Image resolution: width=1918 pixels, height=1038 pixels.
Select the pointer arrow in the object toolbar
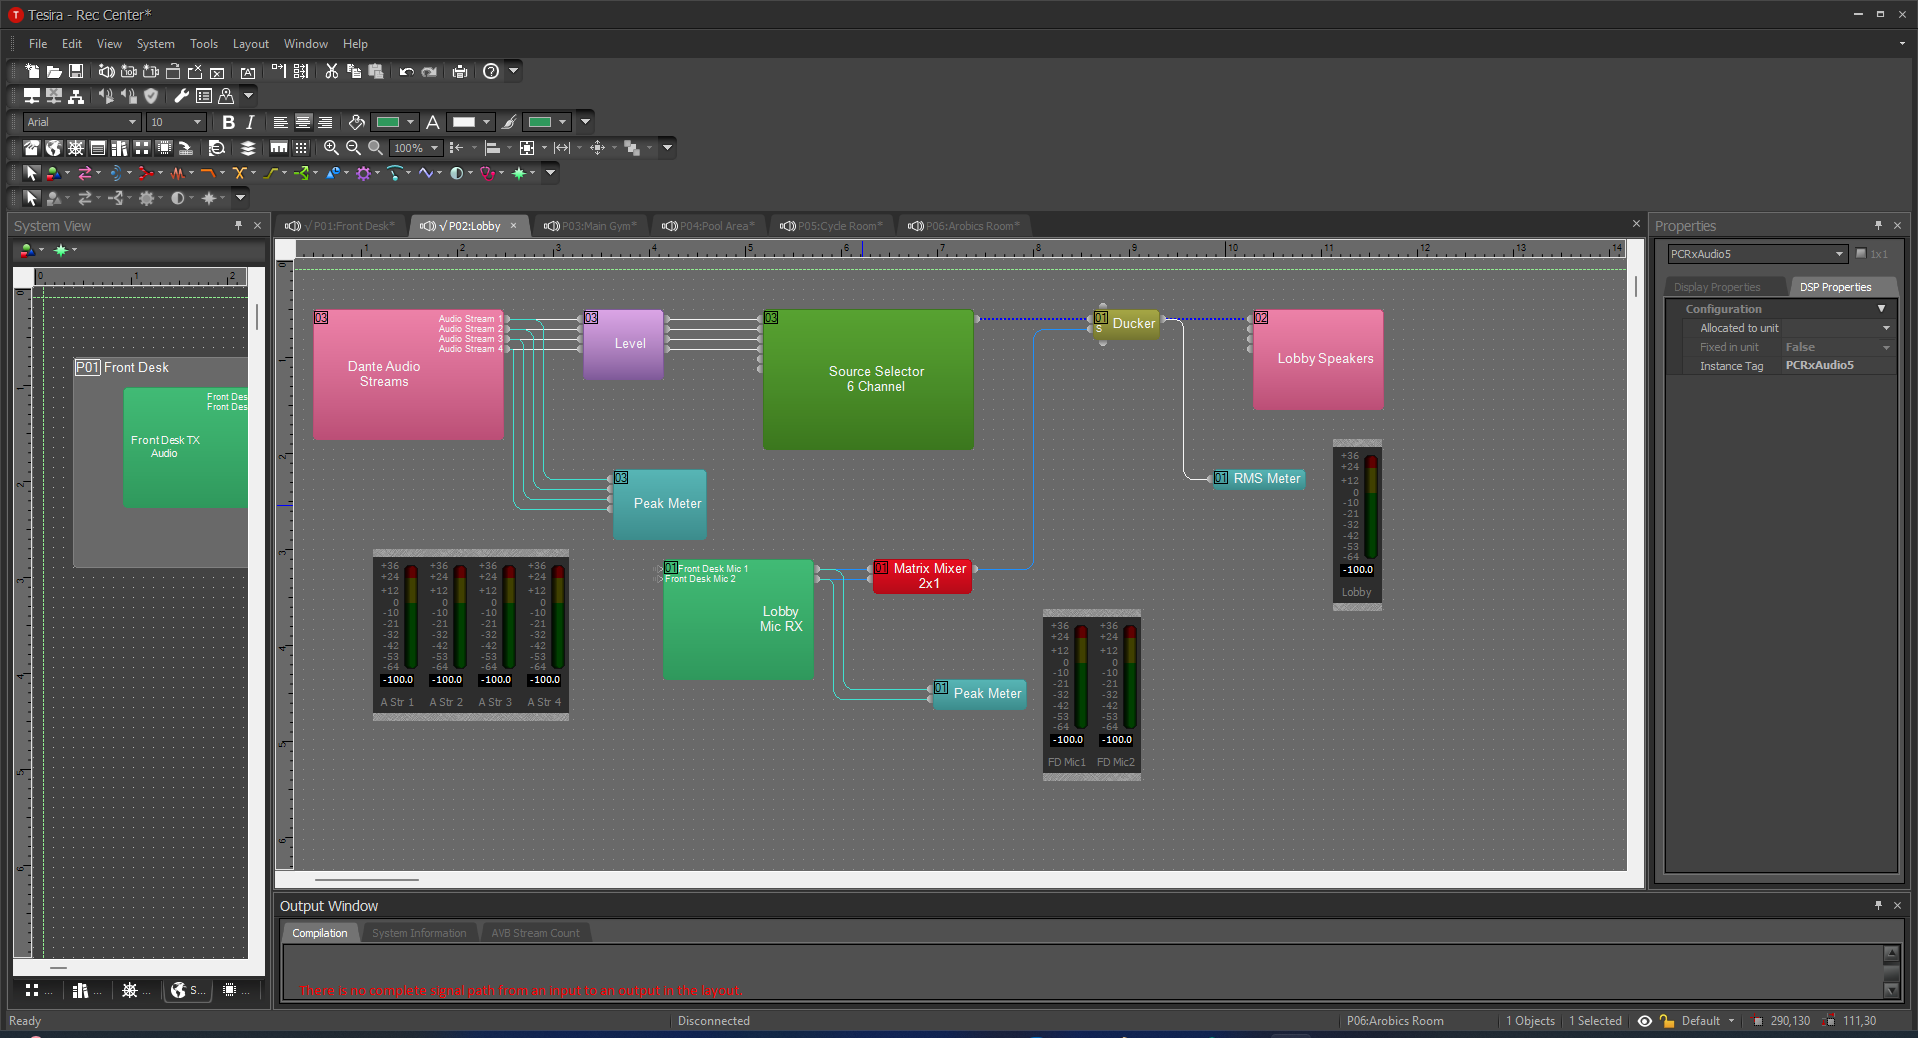[x=31, y=173]
